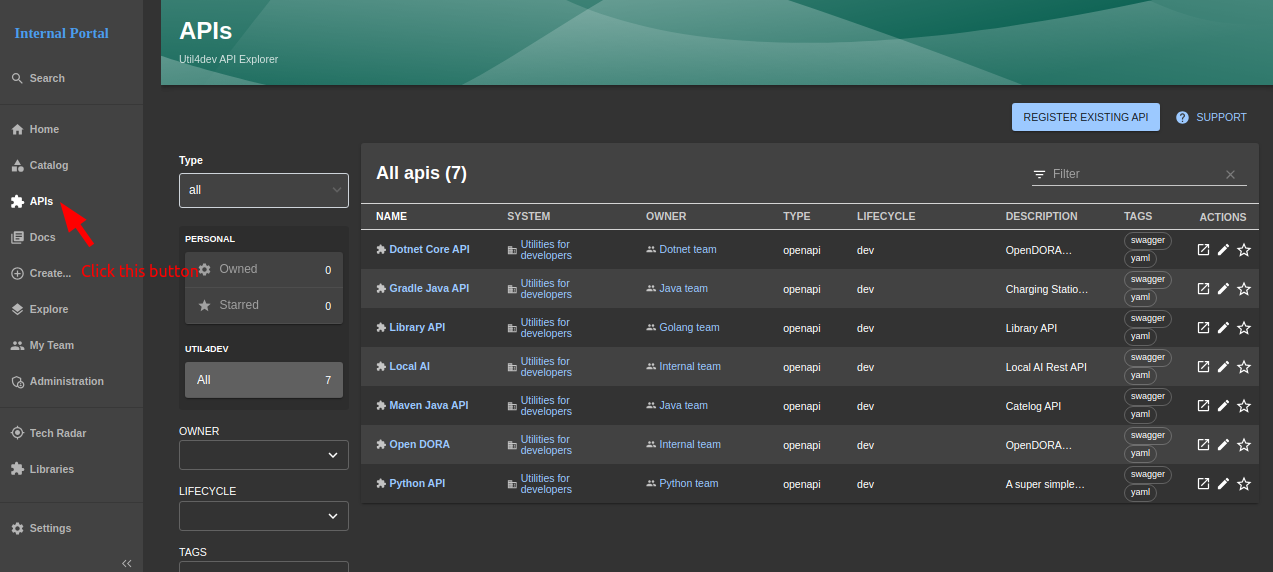Screen dimensions: 1273x572
Task: Open the Type dropdown showing all
Action: (264, 190)
